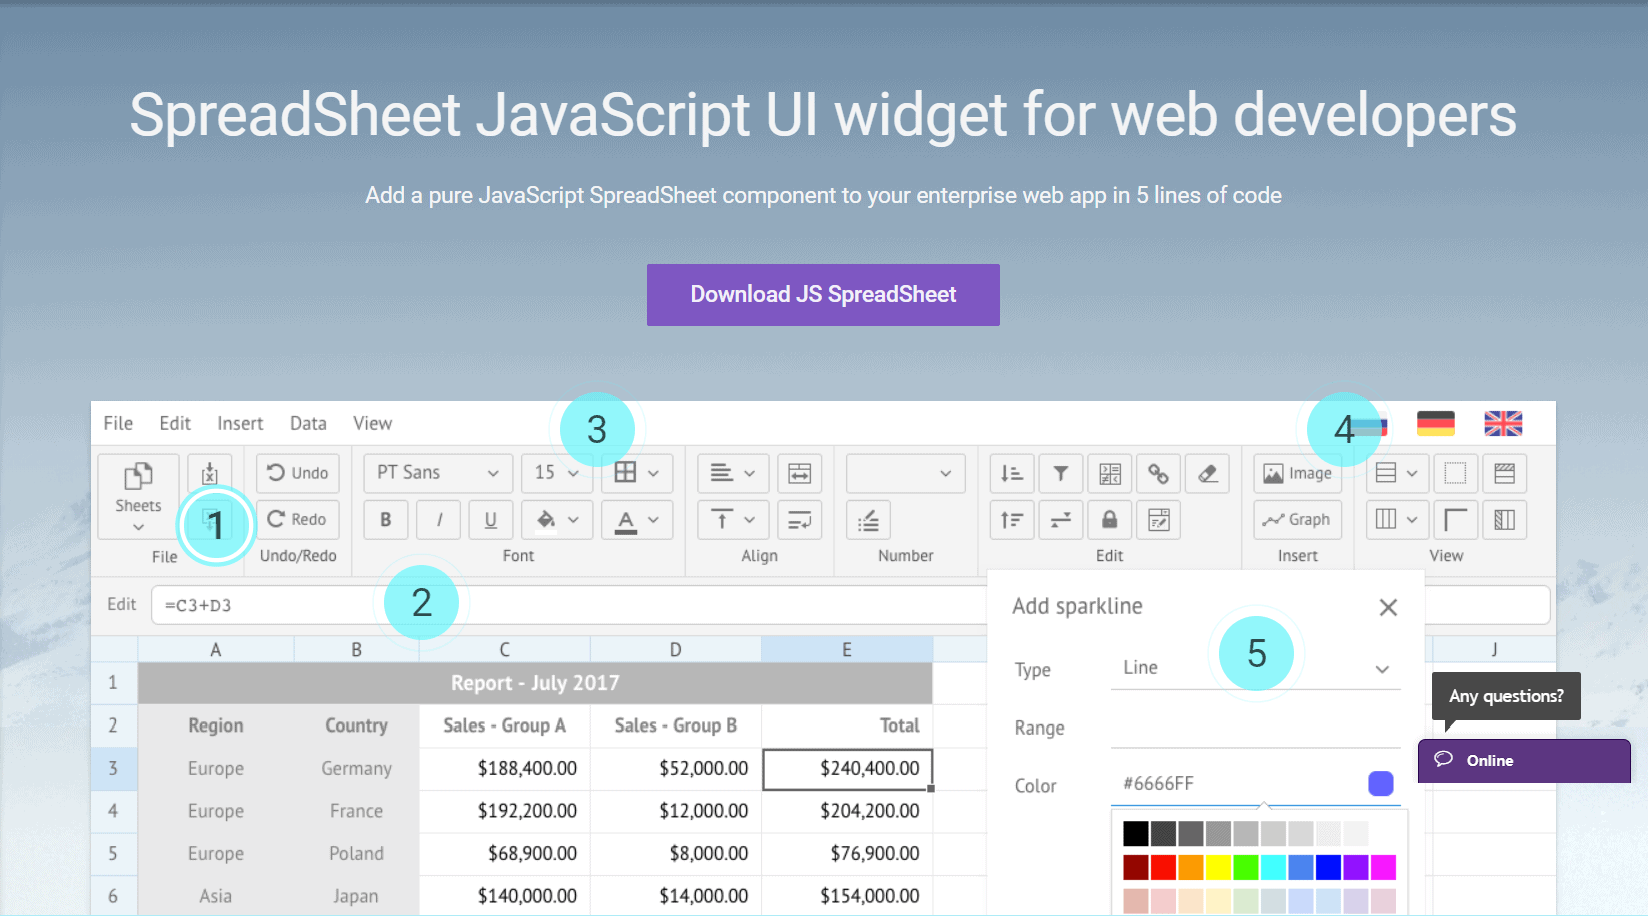Image resolution: width=1648 pixels, height=916 pixels.
Task: Click the filter funnel icon
Action: click(1060, 473)
